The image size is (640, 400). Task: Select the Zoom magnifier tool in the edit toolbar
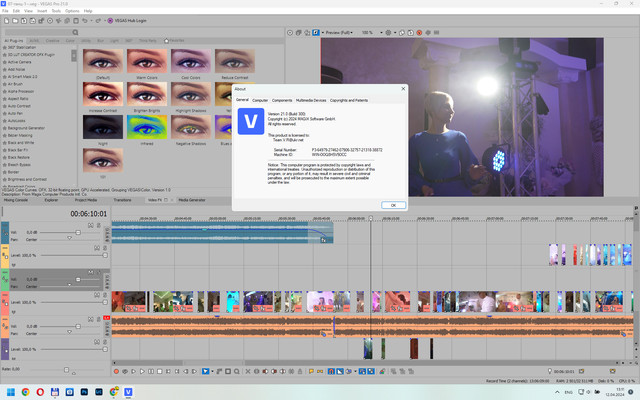237,371
